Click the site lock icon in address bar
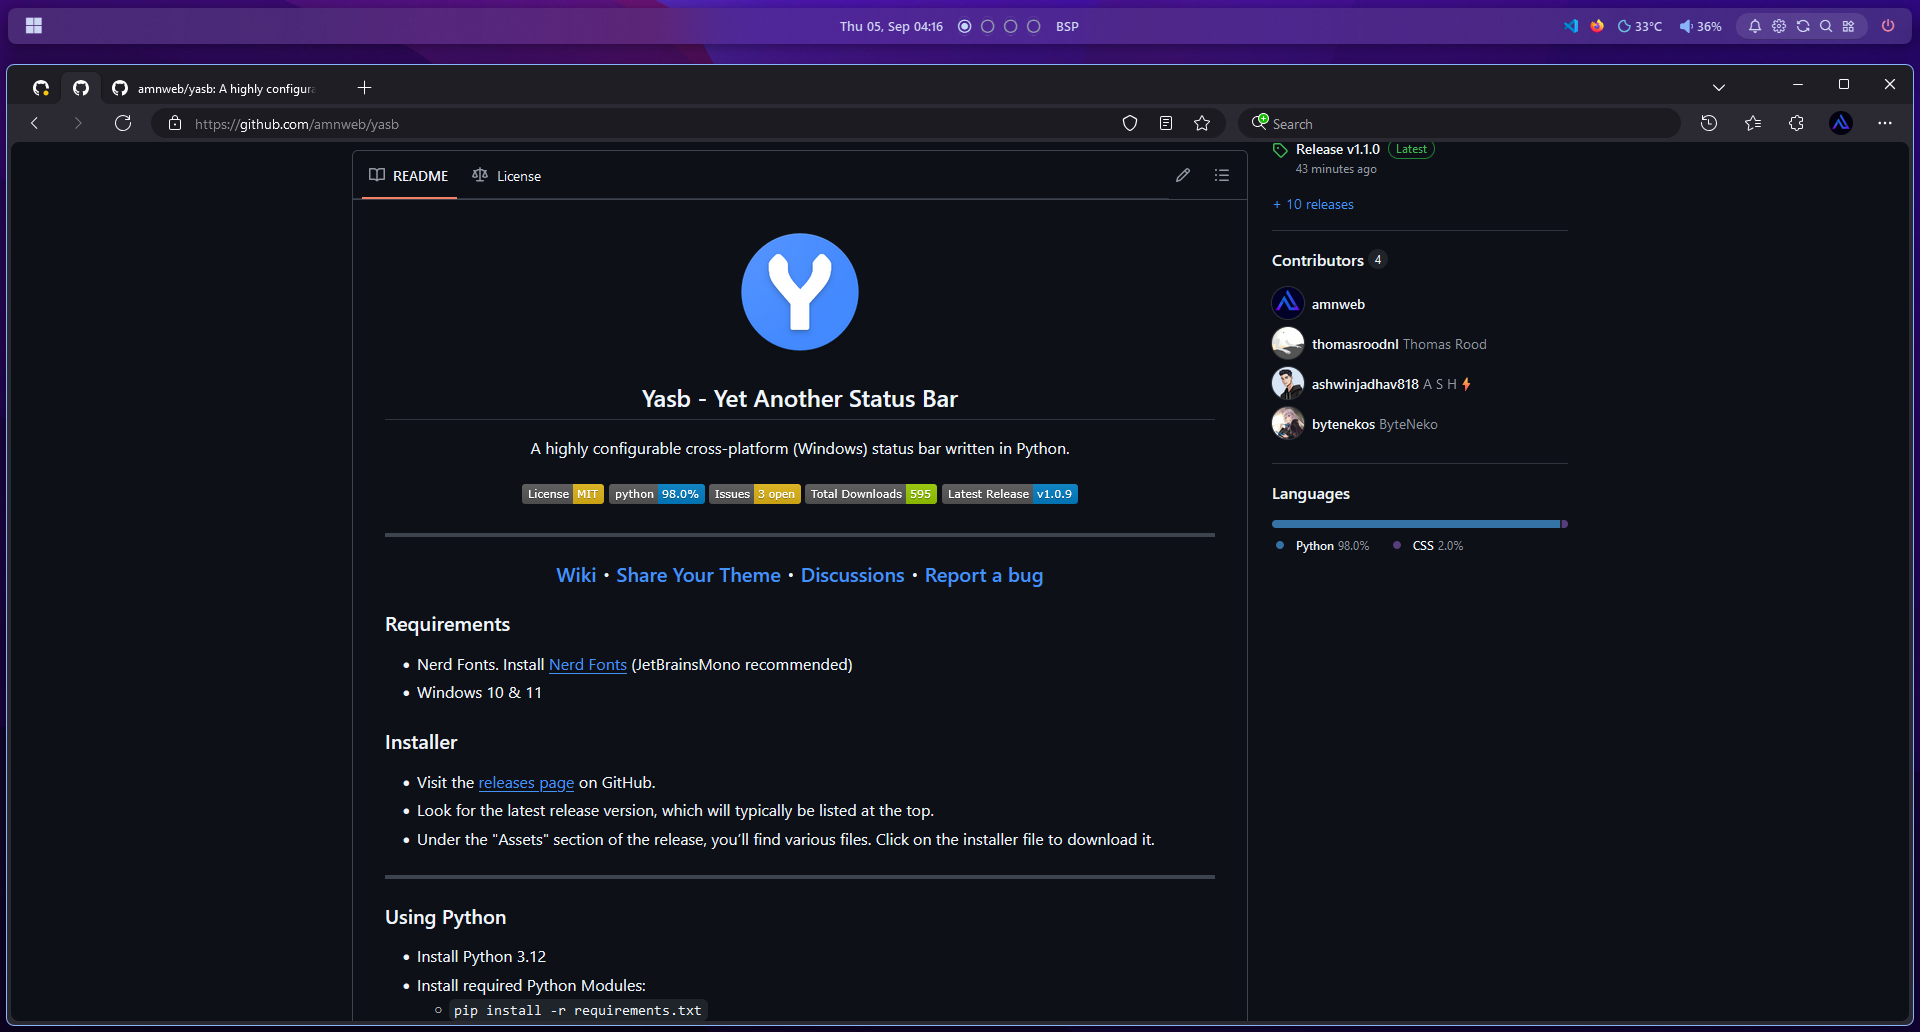Viewport: 1920px width, 1032px height. point(175,123)
